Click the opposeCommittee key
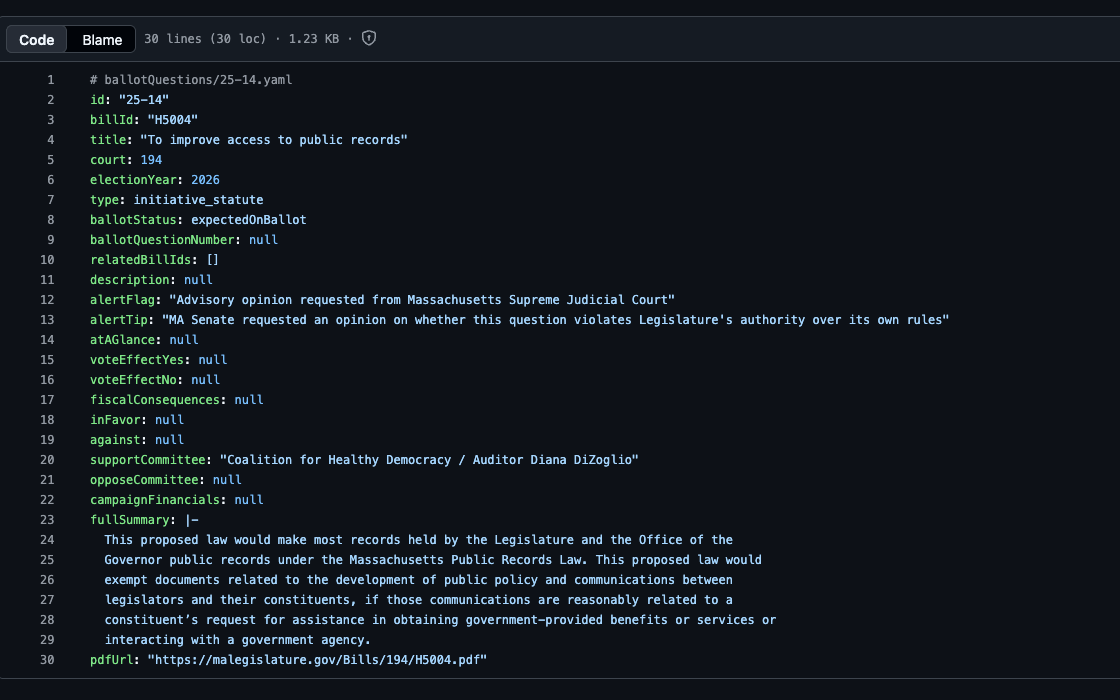This screenshot has width=1120, height=700. click(144, 480)
